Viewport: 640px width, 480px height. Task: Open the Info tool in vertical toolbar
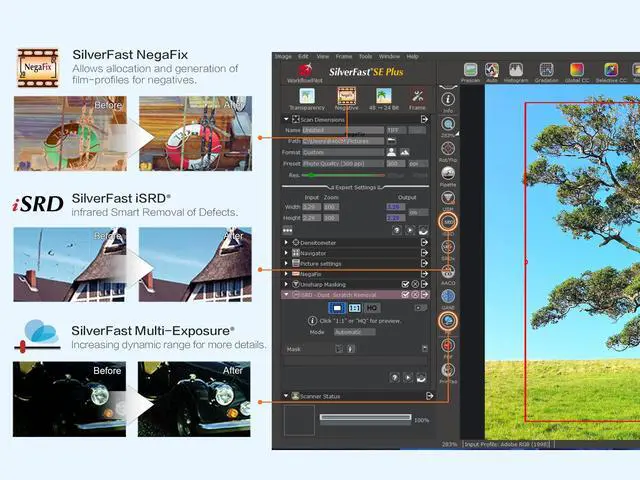[x=448, y=99]
